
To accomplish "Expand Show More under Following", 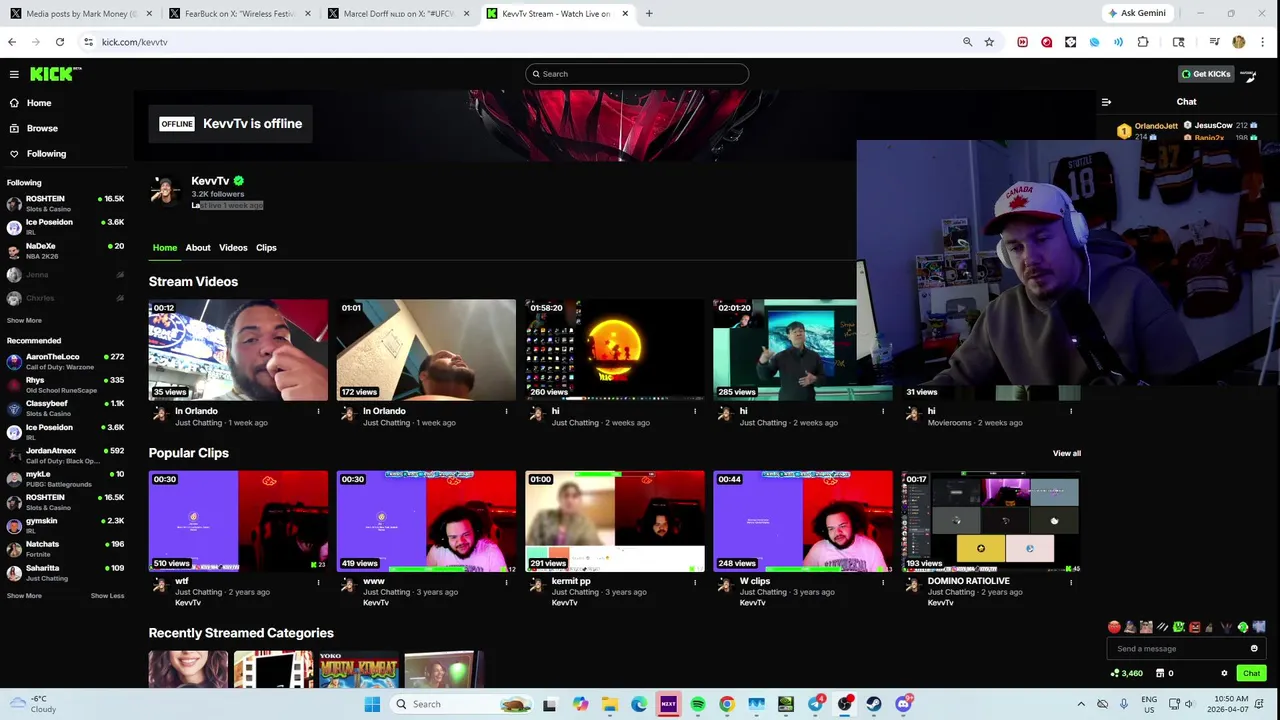I will click(x=24, y=321).
